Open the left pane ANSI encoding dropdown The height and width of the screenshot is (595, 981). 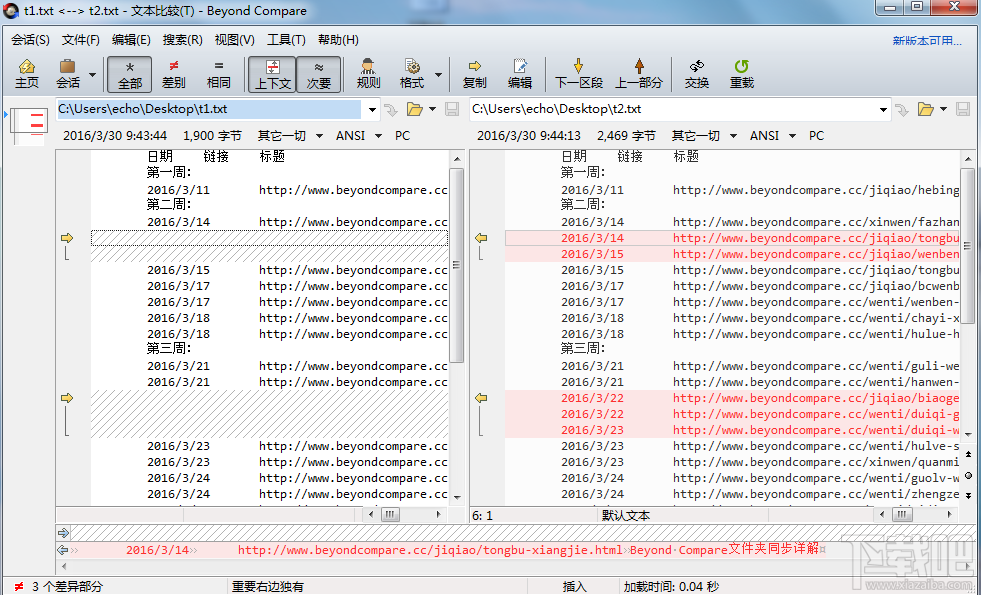click(358, 135)
